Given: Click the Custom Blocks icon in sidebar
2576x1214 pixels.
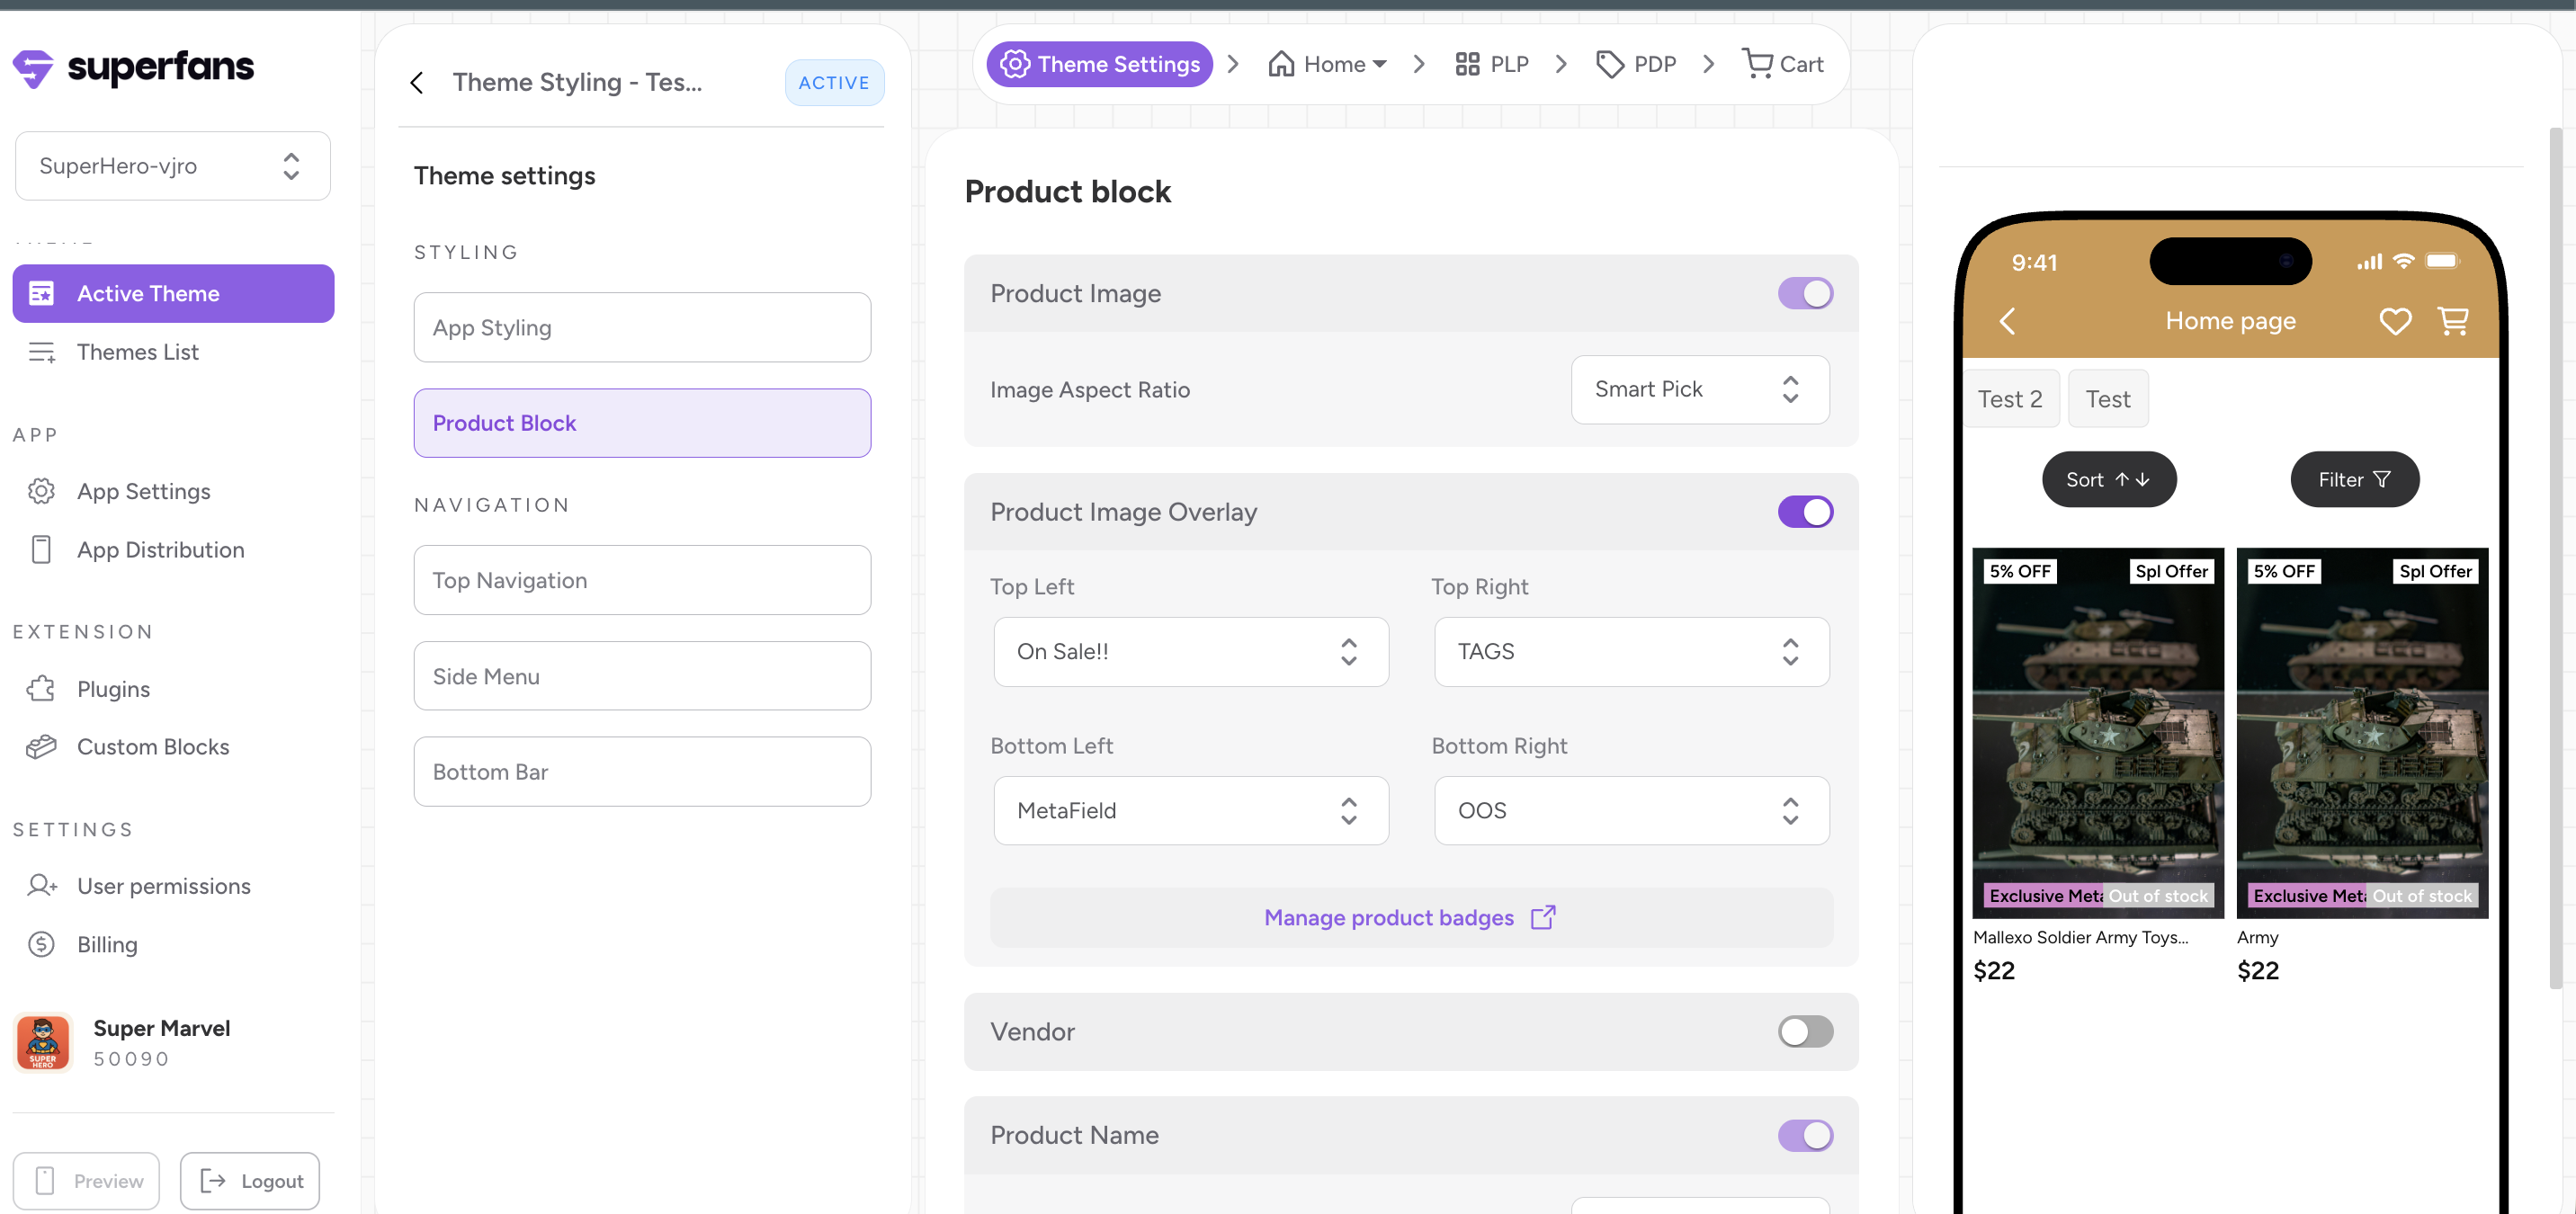Looking at the screenshot, I should tap(41, 747).
